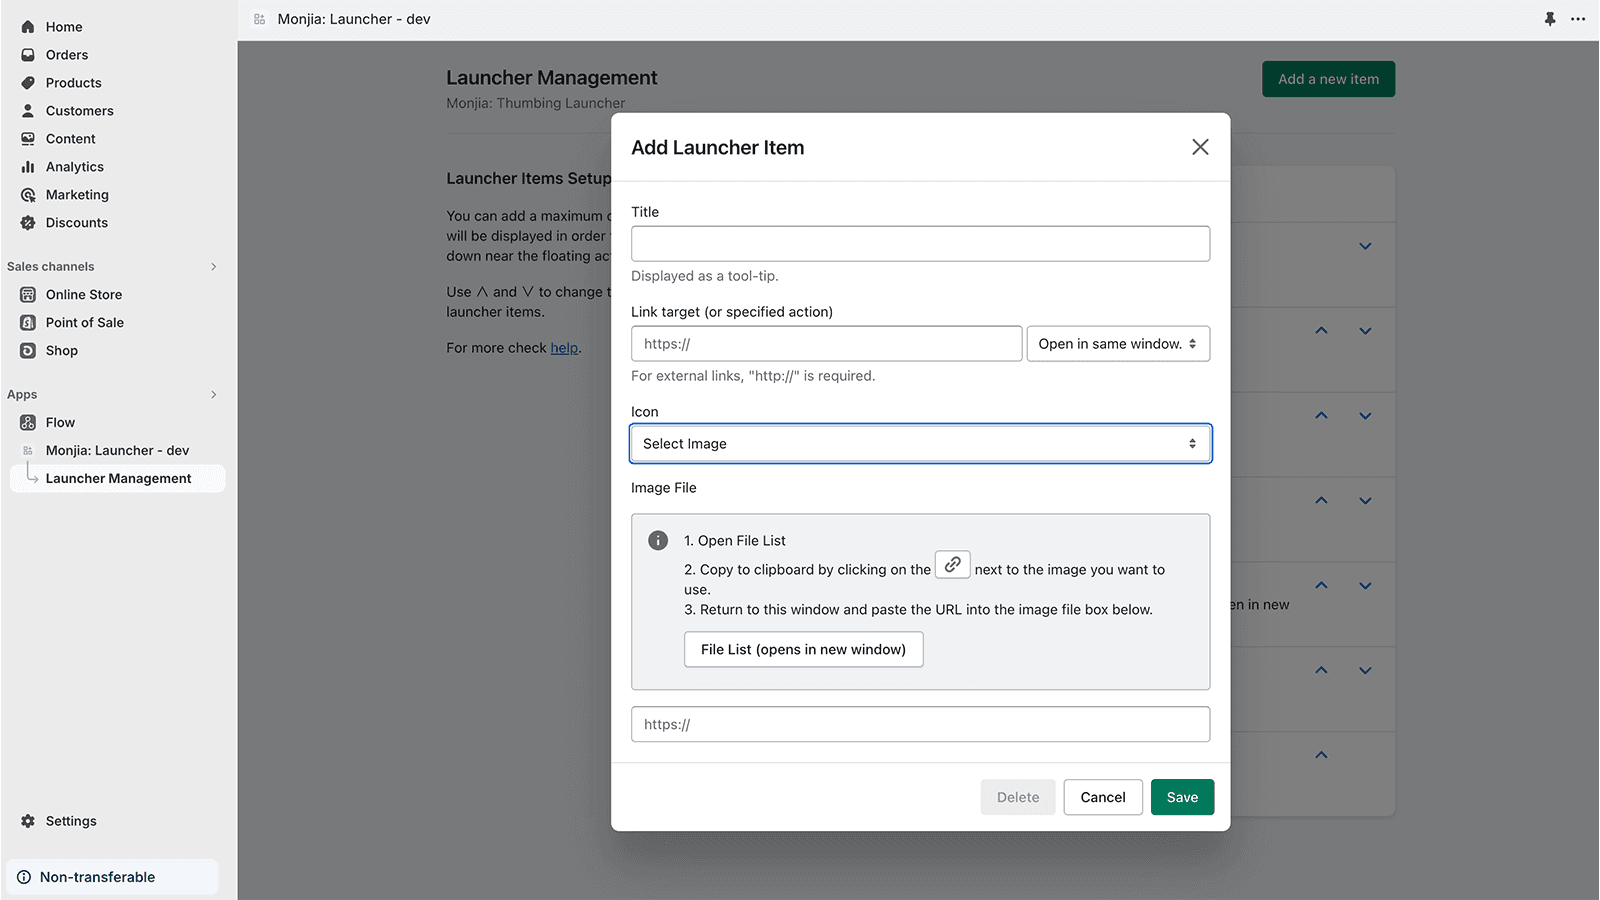
Task: Click the Home icon in sidebar
Action: pyautogui.click(x=28, y=27)
